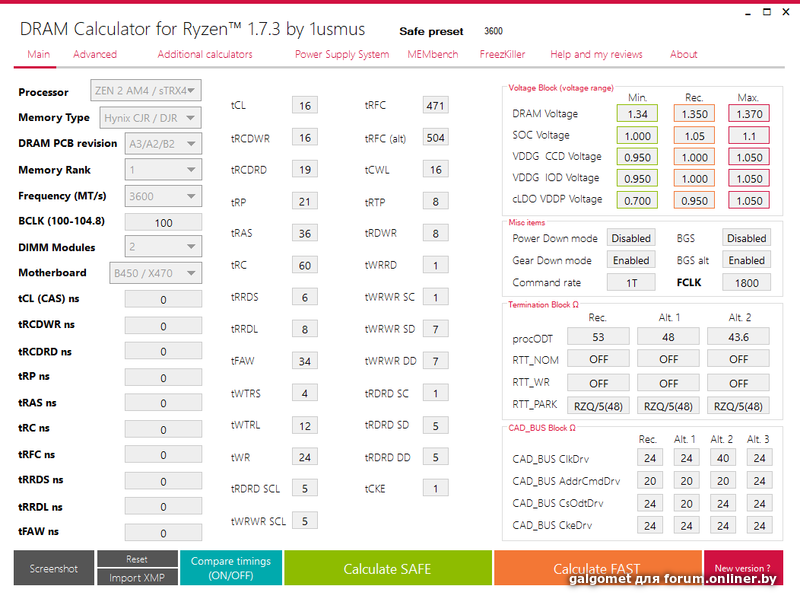
Task: Toggle Compare timings (ON/OFF)
Action: (x=231, y=568)
